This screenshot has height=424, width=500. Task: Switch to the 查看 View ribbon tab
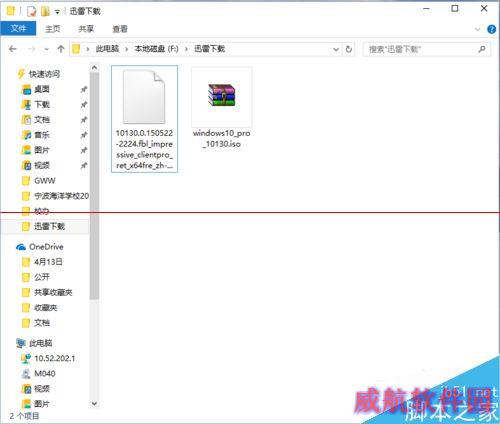(x=120, y=29)
